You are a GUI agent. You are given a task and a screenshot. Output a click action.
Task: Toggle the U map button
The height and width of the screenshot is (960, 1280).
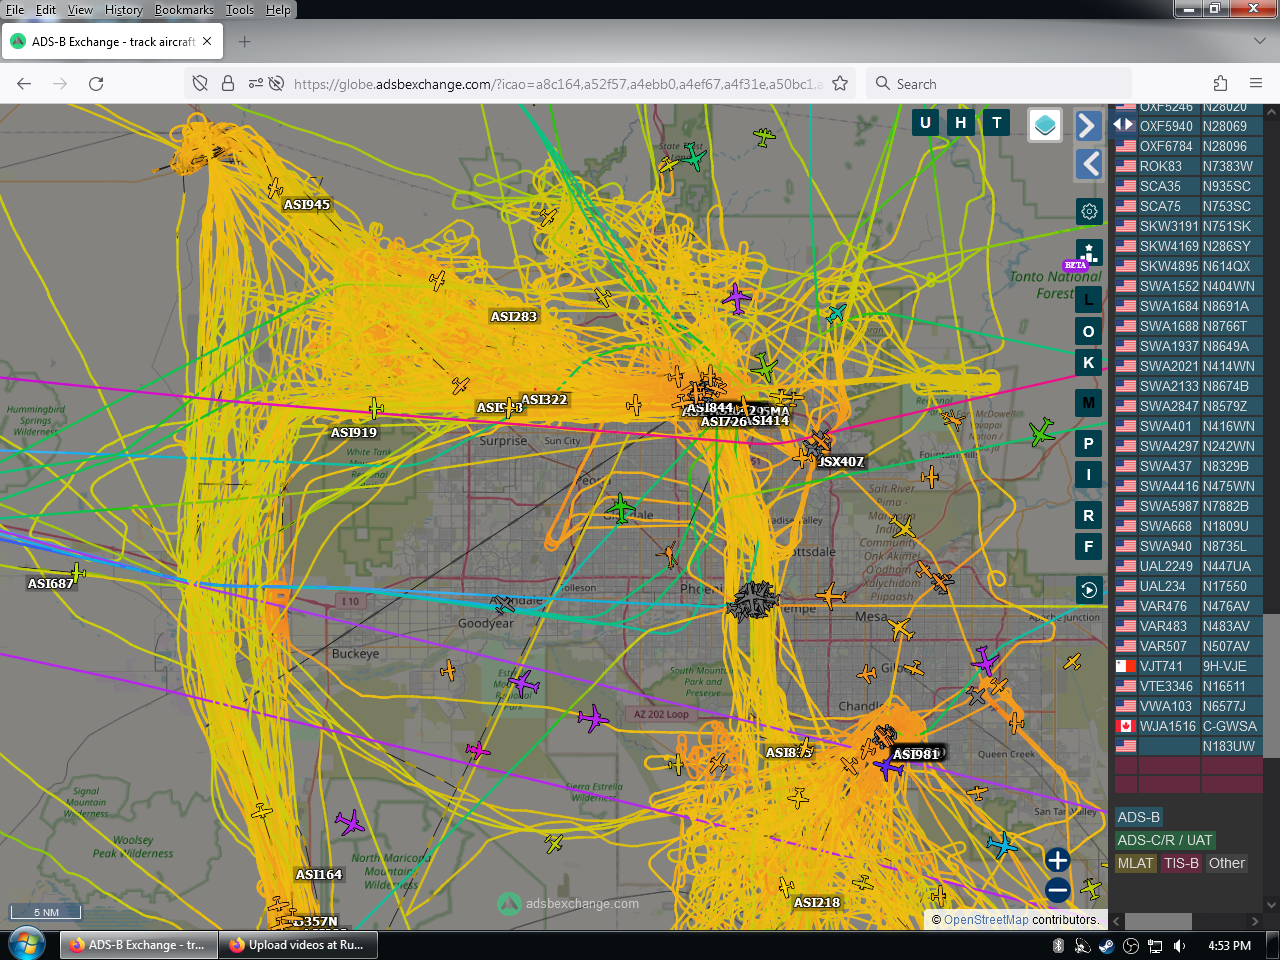click(x=925, y=123)
